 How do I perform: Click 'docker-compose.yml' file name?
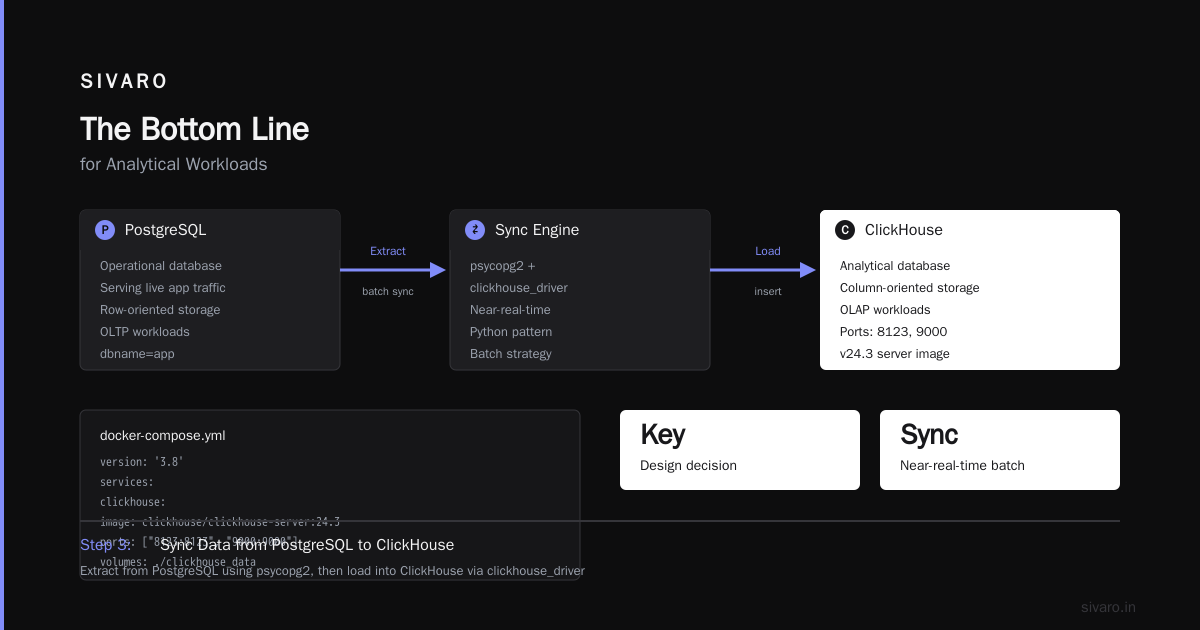(x=163, y=436)
